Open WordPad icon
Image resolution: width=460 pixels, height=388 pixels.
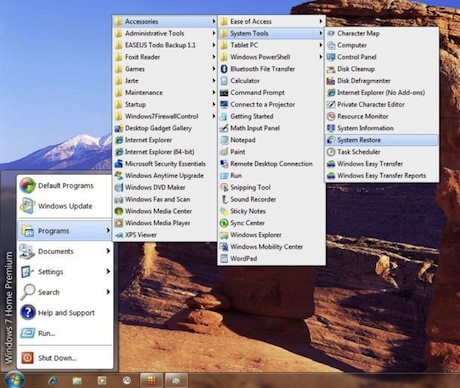(x=224, y=258)
